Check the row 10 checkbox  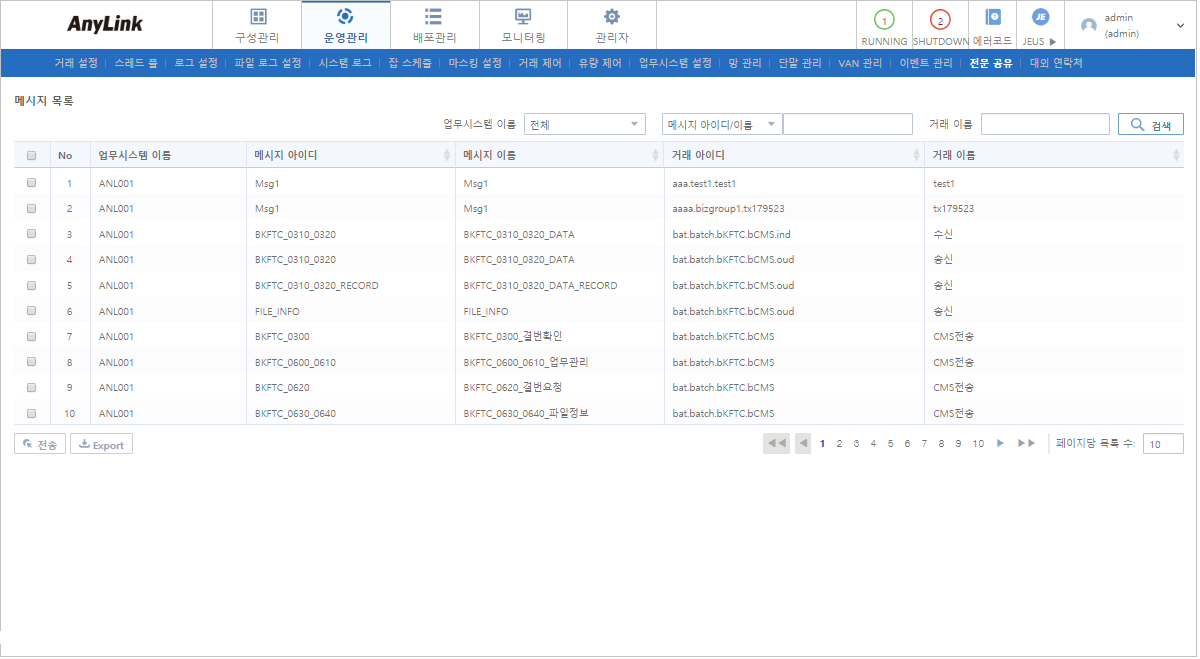[32, 413]
